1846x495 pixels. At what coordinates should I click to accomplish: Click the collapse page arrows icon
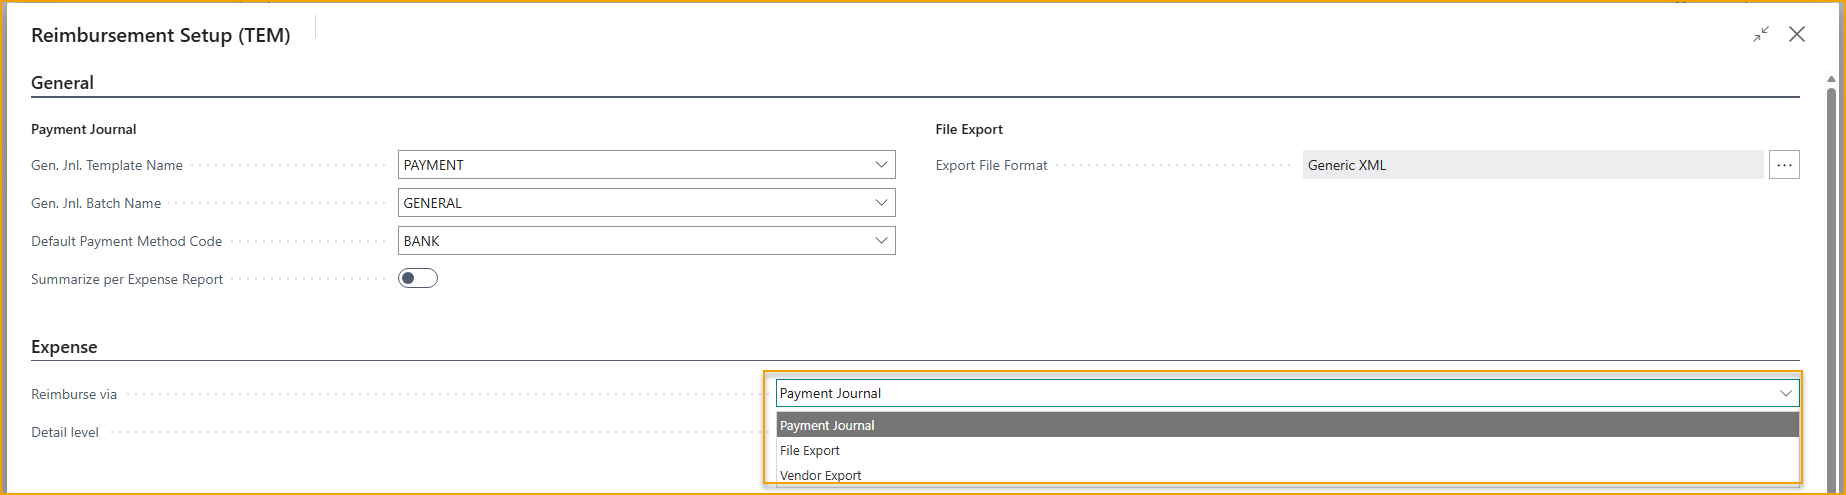[x=1761, y=34]
